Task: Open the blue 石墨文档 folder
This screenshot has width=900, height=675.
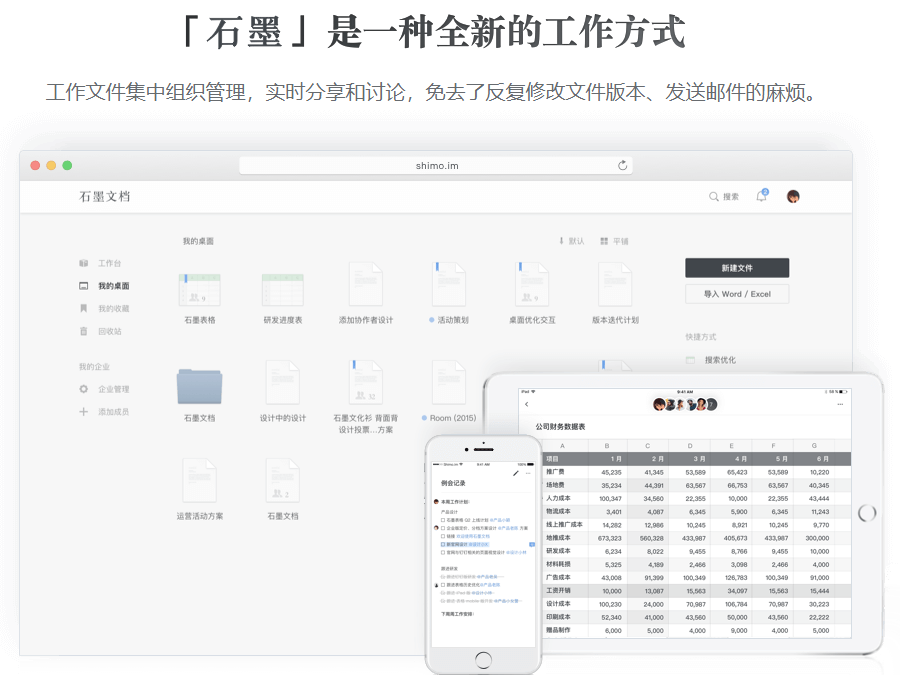Action: [199, 386]
